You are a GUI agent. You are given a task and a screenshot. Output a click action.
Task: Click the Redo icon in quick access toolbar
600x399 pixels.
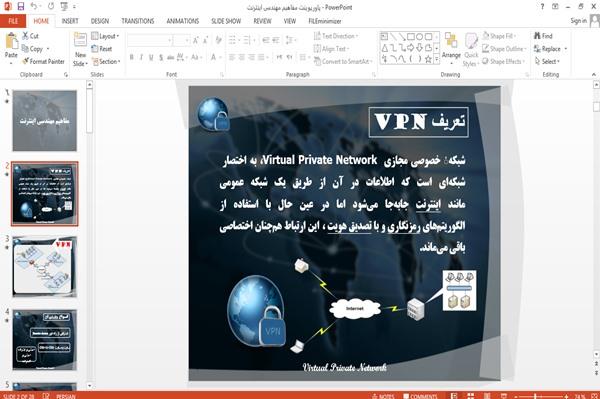(x=51, y=7)
